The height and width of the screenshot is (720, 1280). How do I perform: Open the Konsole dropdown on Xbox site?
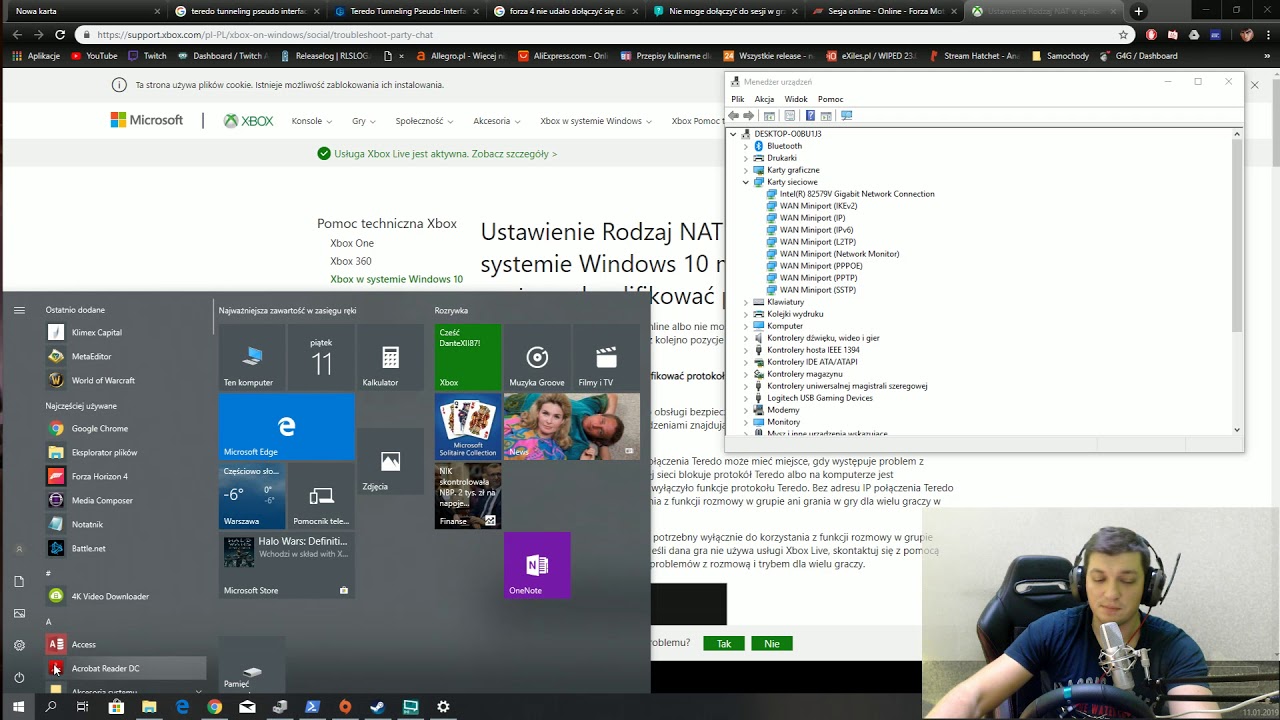coord(313,121)
